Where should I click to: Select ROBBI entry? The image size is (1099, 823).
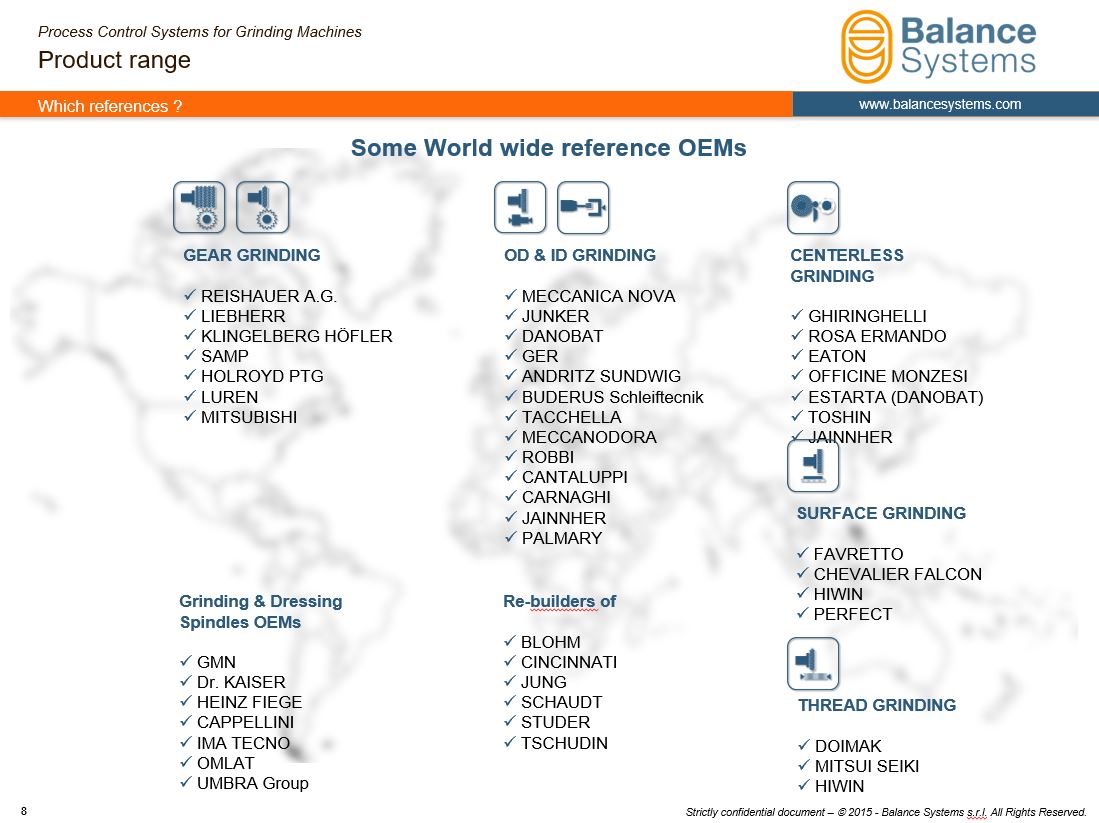point(548,457)
